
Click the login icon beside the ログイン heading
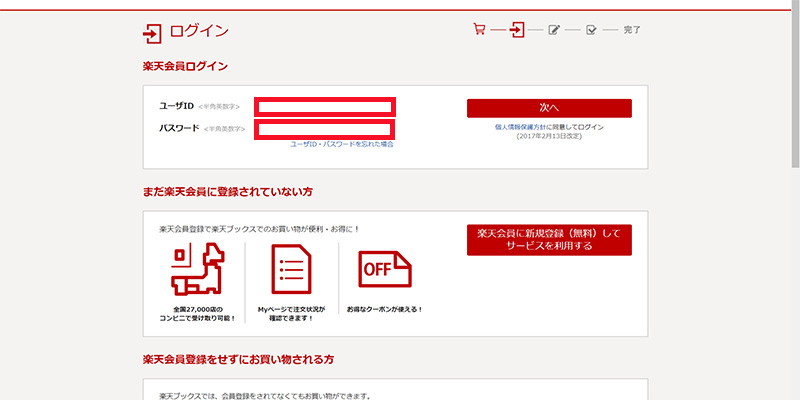152,34
